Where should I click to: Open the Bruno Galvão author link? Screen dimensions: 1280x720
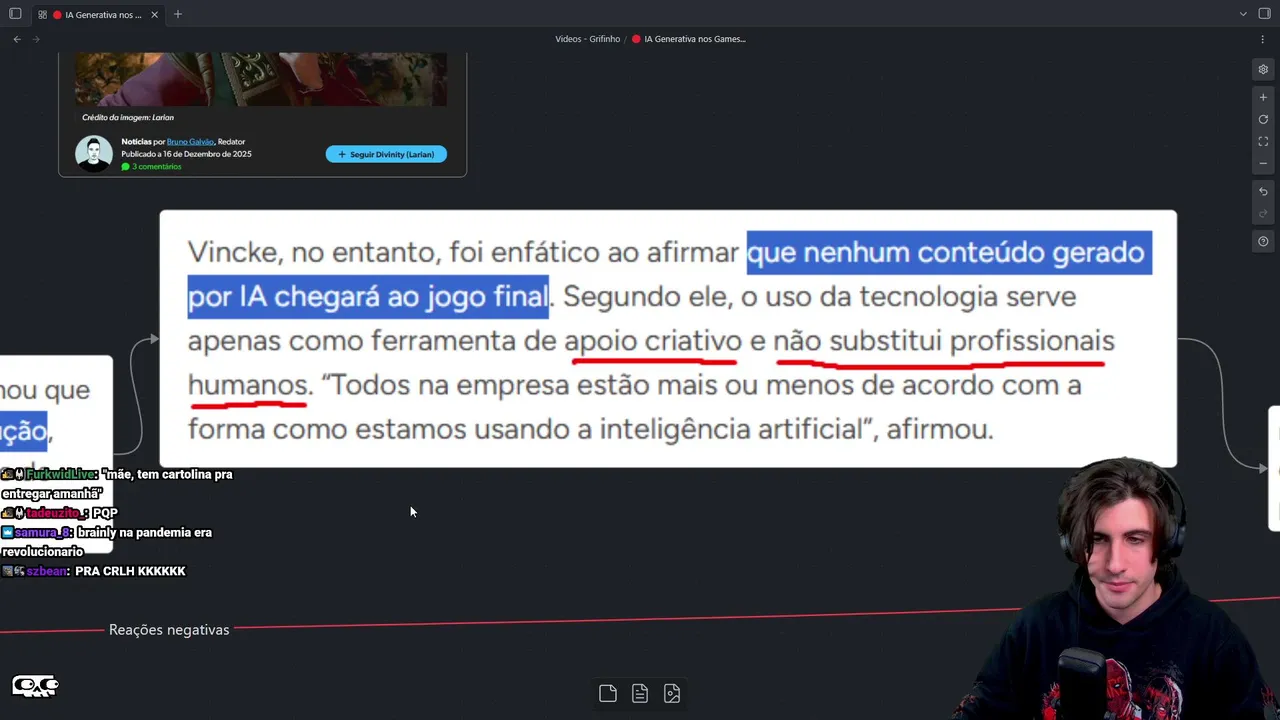point(190,142)
